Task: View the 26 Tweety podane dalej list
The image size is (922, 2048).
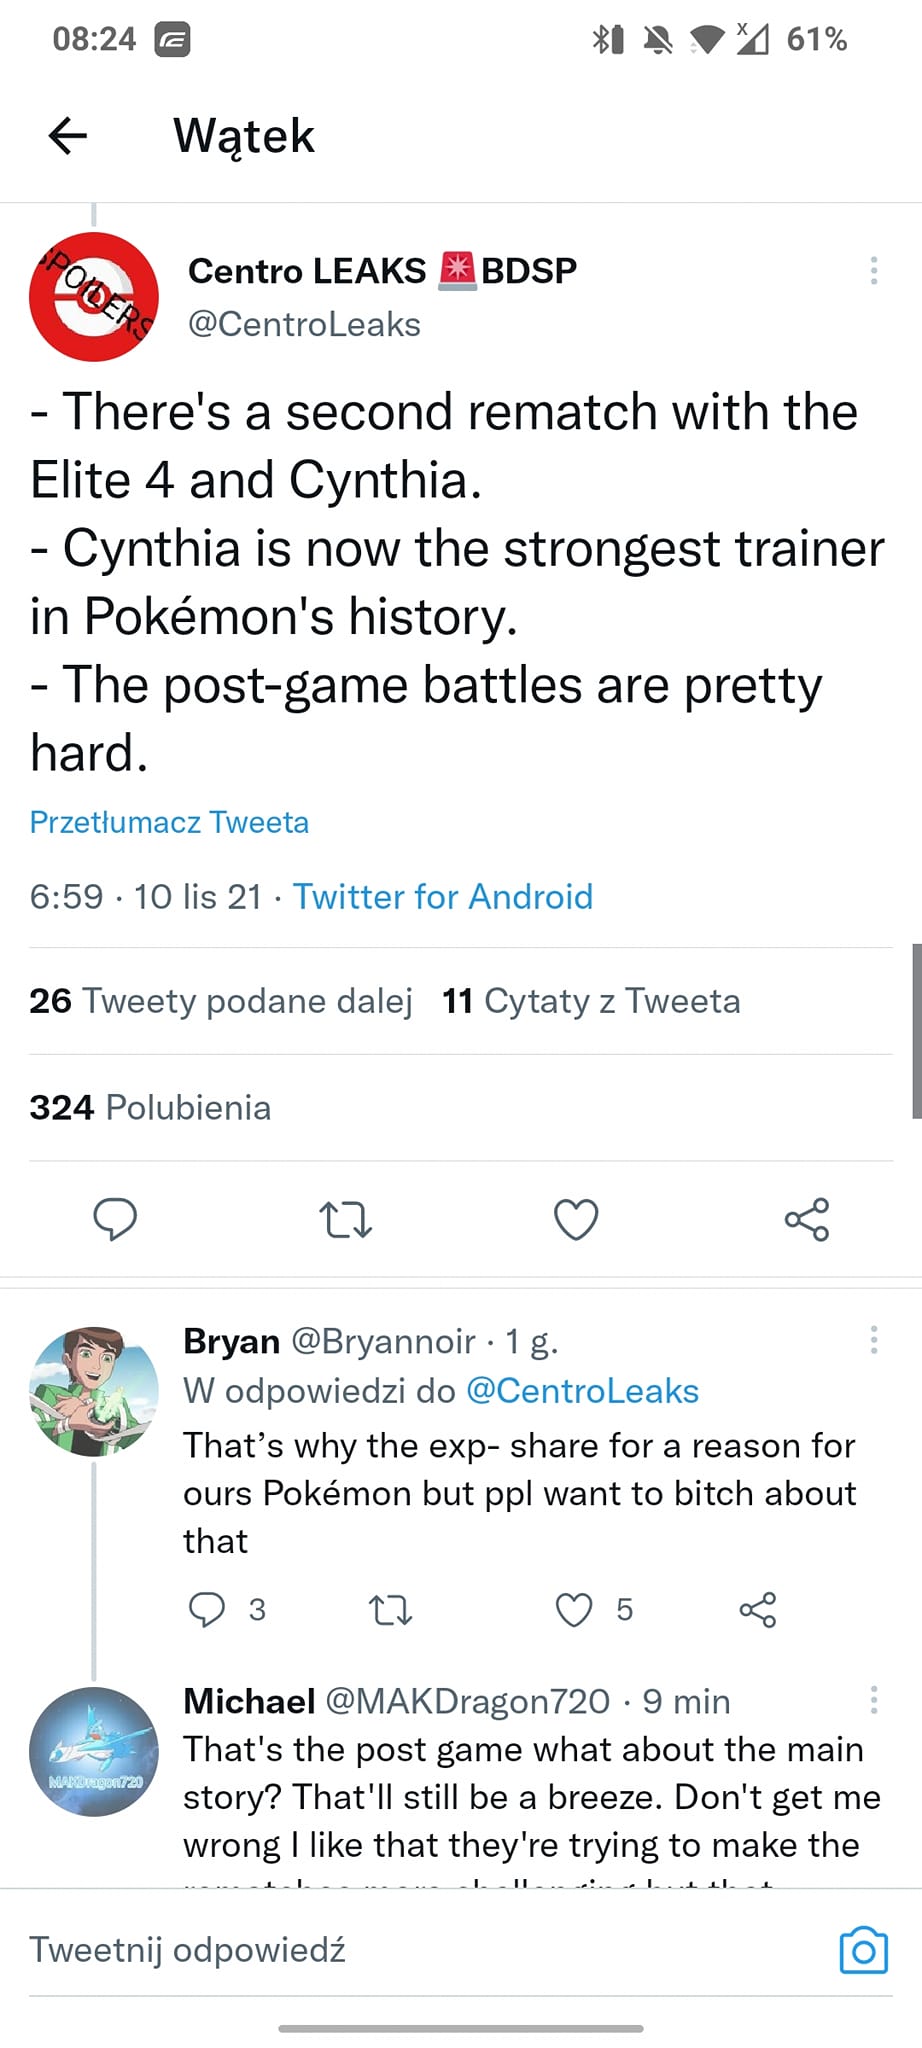Action: (221, 1001)
